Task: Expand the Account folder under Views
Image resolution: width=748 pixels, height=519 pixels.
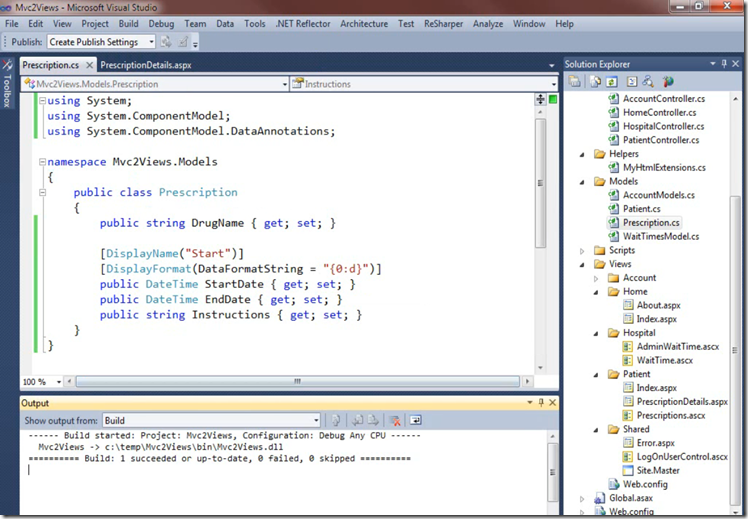Action: point(596,278)
